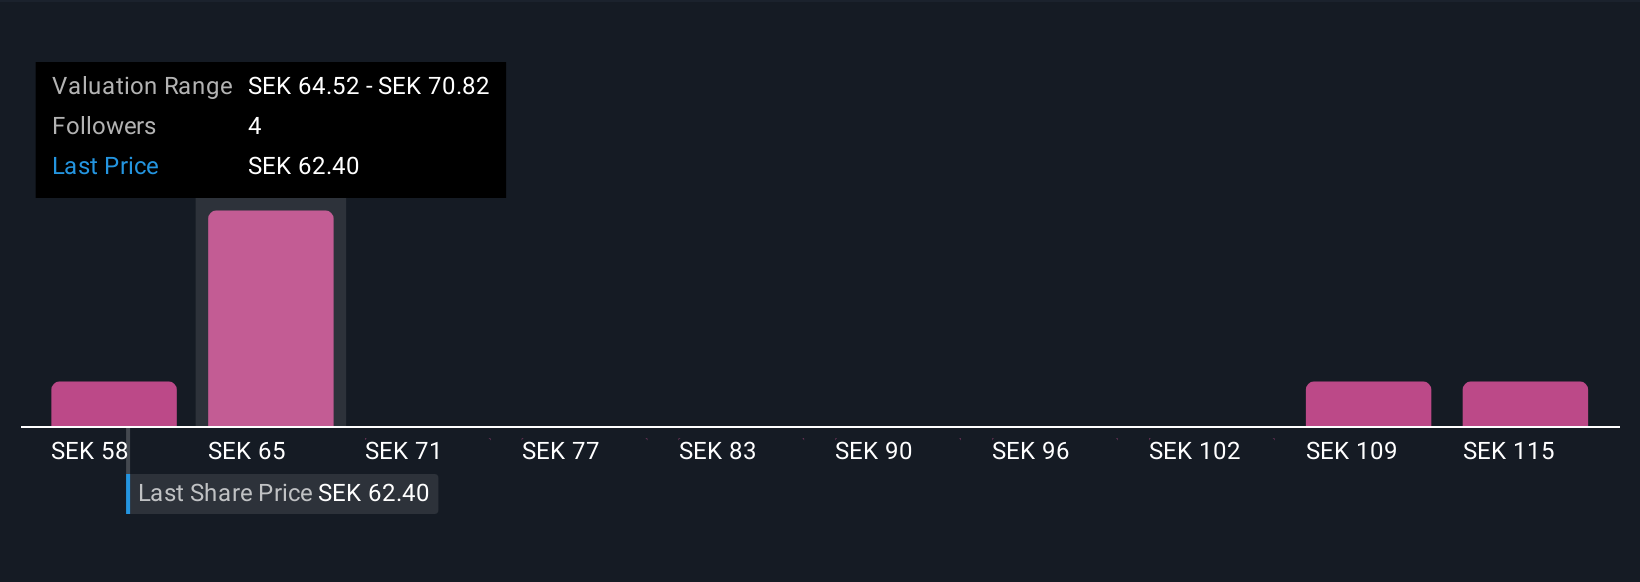1640x582 pixels.
Task: Click the SEK 109 valuation bar
Action: point(1368,404)
